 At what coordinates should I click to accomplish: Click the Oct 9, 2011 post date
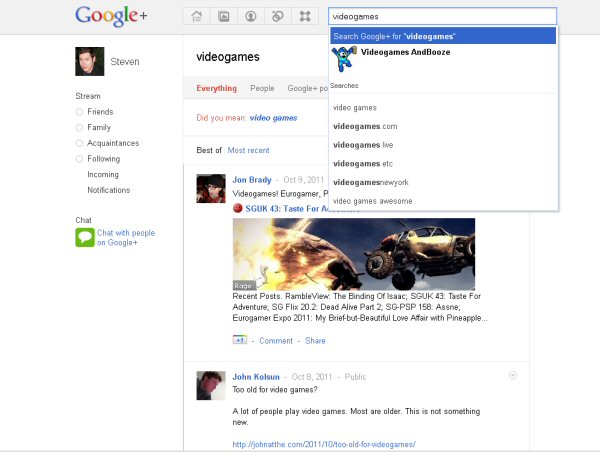pyautogui.click(x=303, y=180)
